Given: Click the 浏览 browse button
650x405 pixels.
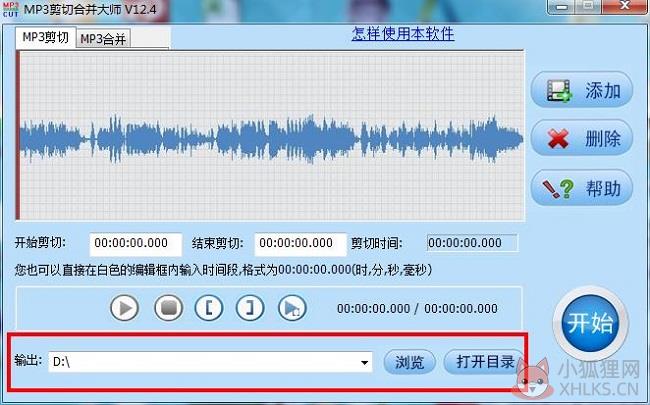Looking at the screenshot, I should (x=409, y=362).
